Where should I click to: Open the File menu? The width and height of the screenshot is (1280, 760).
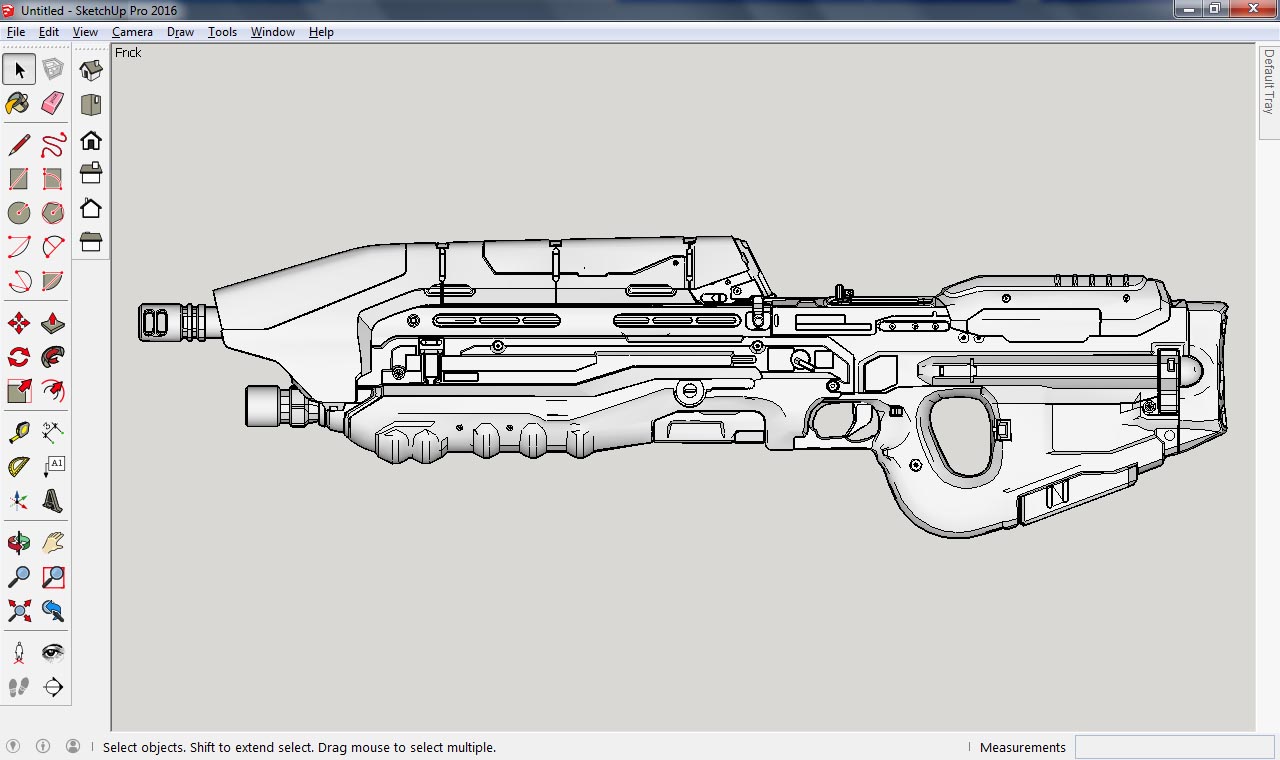[16, 32]
